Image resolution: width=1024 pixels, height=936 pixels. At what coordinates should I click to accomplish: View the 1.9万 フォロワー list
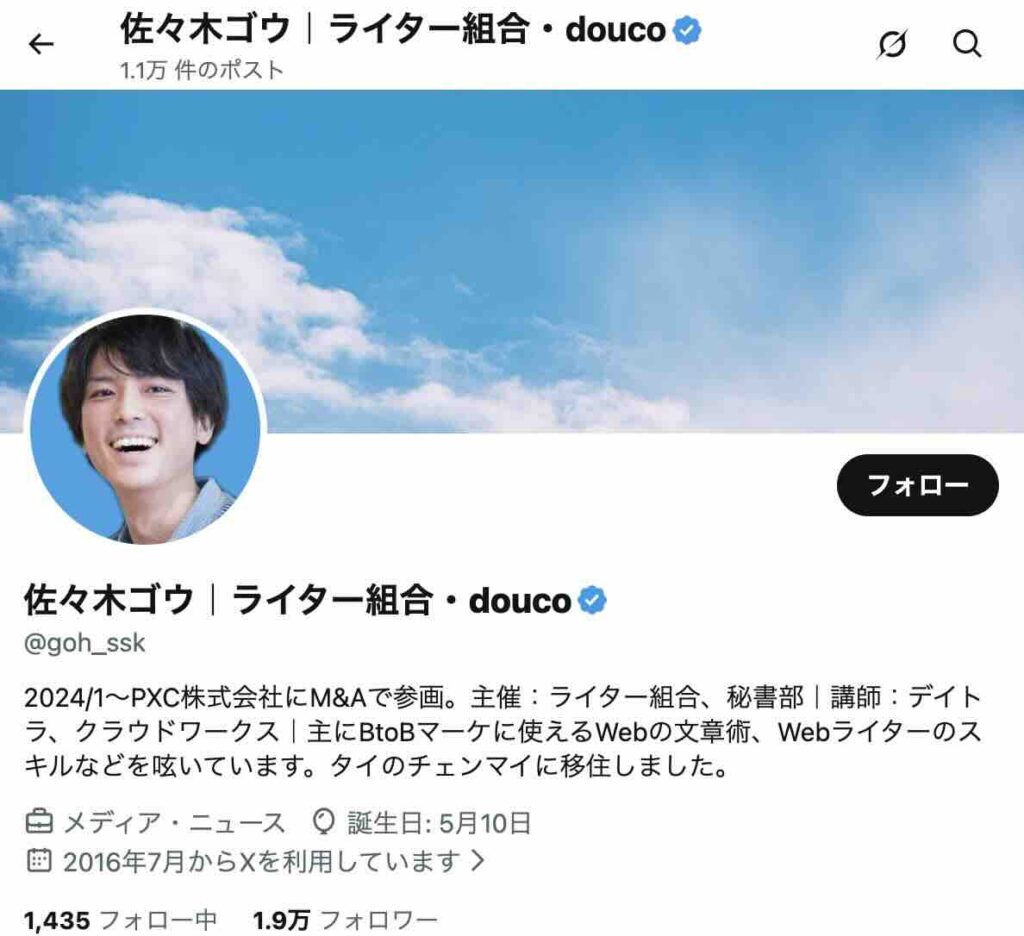pyautogui.click(x=345, y=920)
